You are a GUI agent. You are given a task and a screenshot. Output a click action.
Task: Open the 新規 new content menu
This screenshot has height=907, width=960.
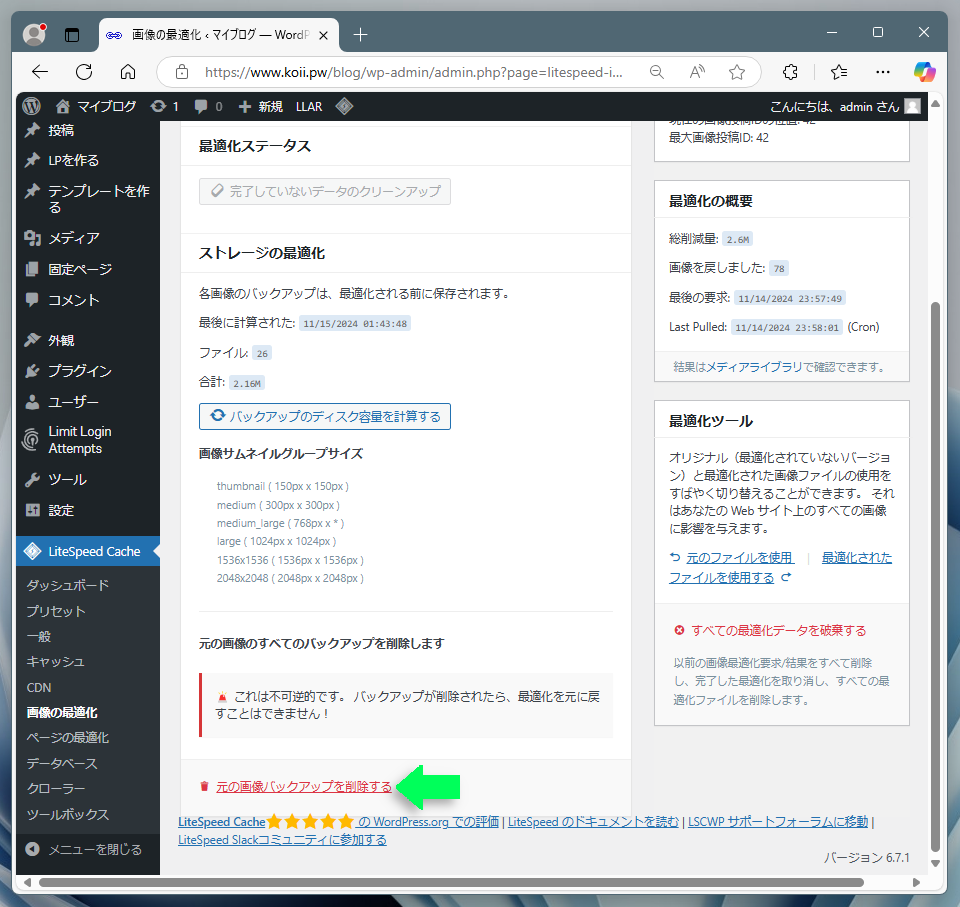coord(261,107)
